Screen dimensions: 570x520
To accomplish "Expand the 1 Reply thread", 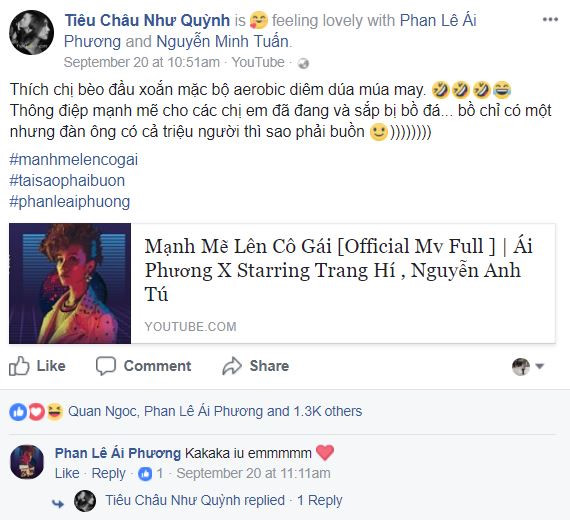I will pos(320,500).
